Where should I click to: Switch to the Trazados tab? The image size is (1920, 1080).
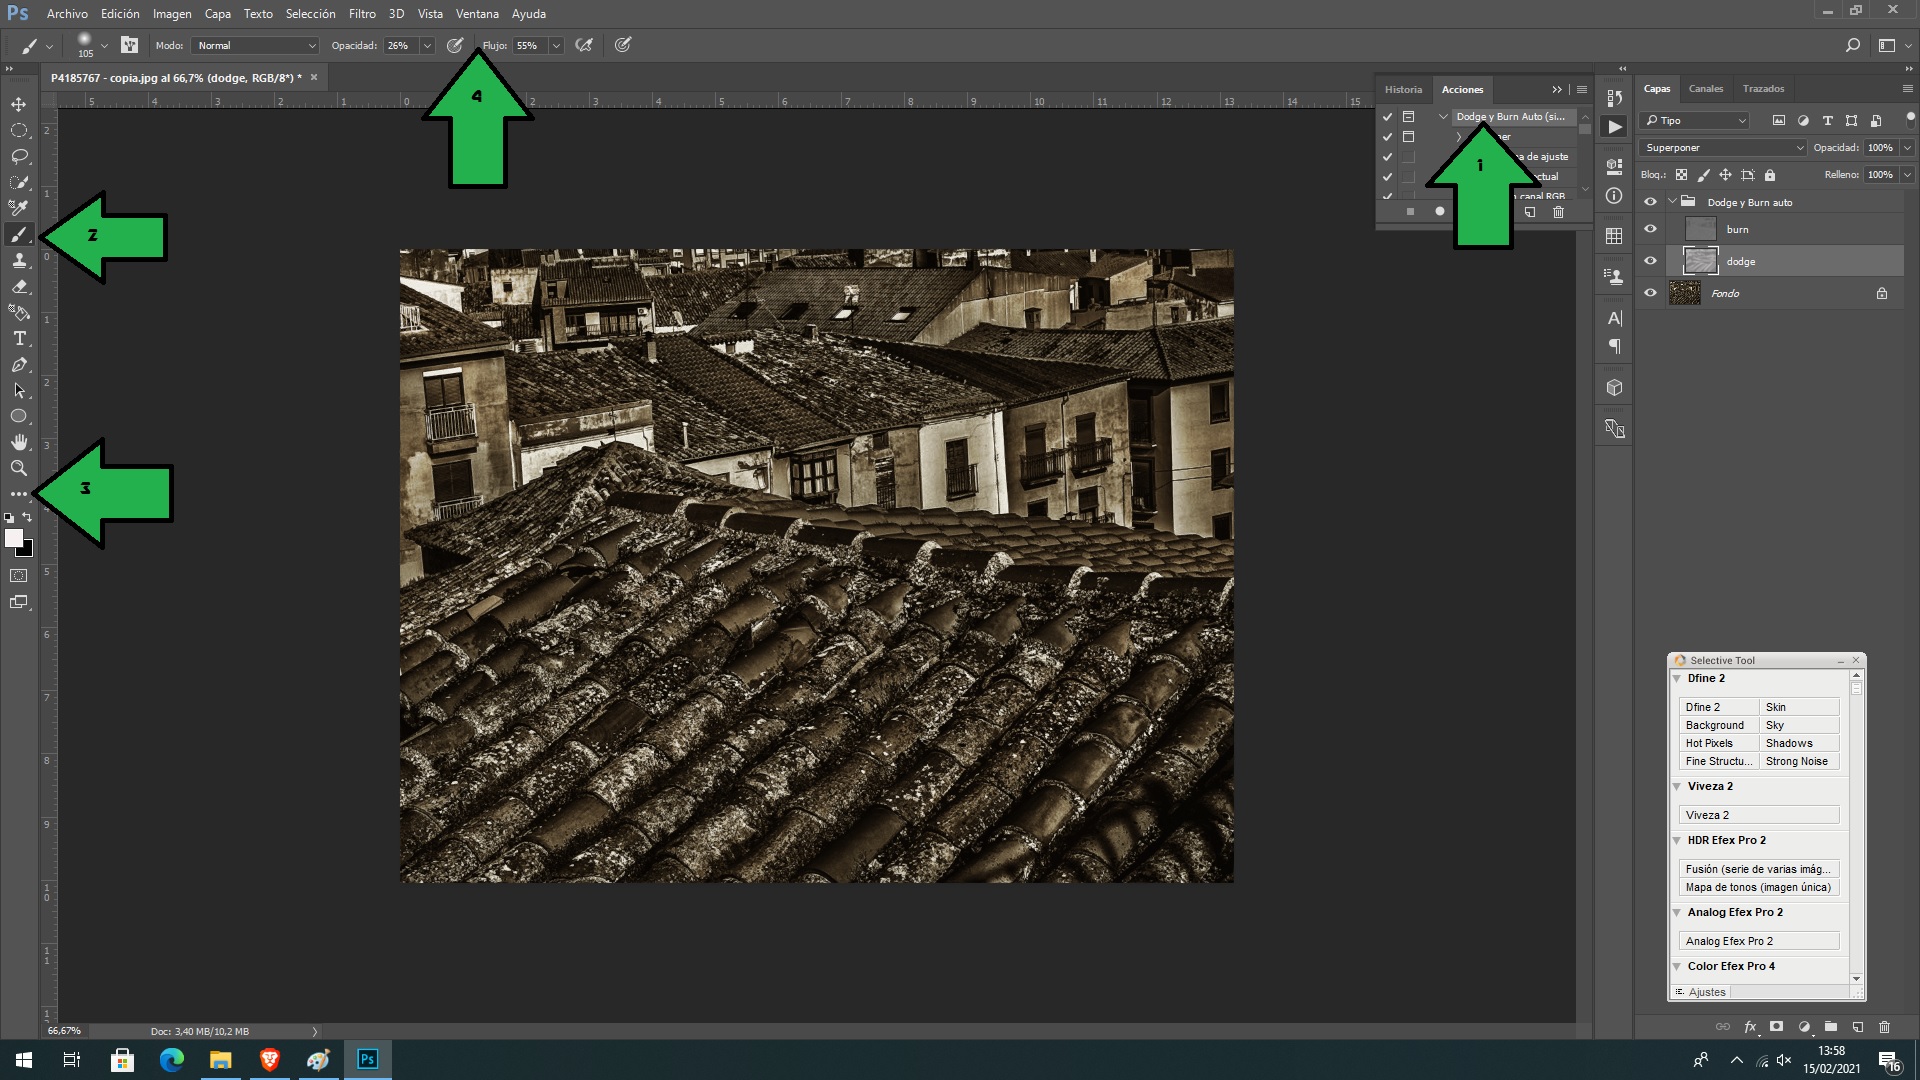[1763, 89]
